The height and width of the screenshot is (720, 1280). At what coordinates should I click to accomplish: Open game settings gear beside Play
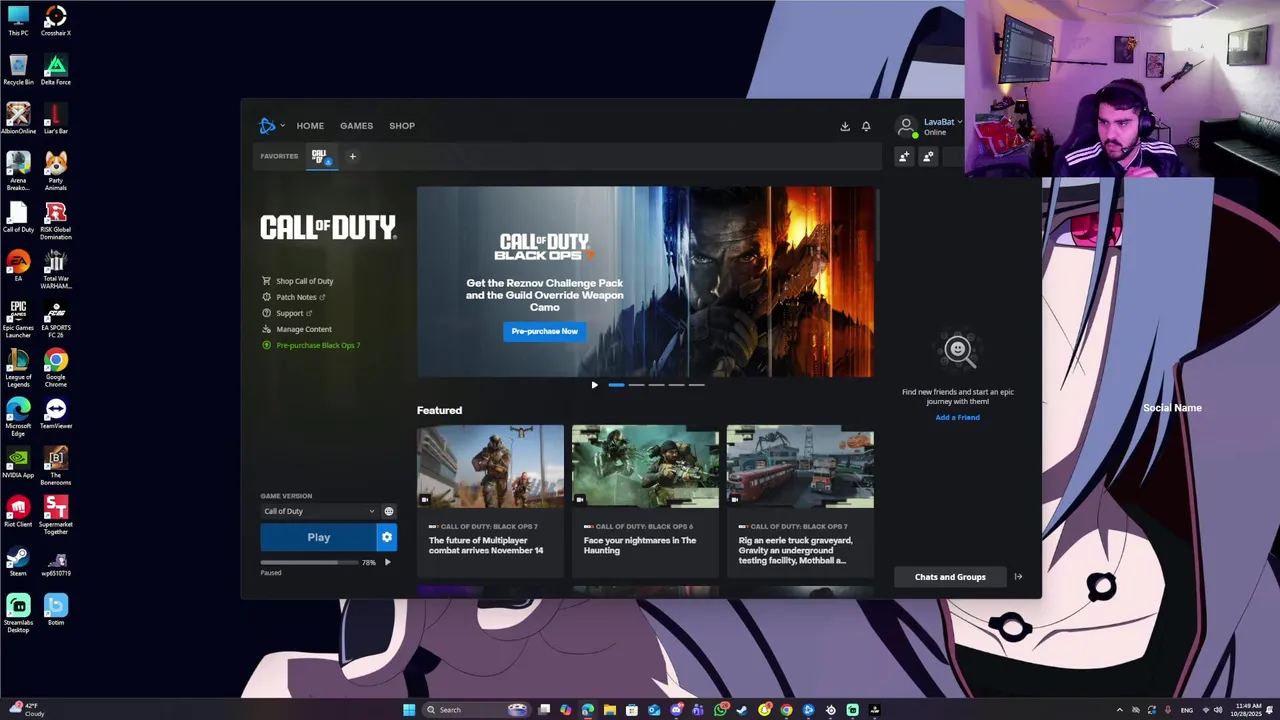pyautogui.click(x=387, y=537)
